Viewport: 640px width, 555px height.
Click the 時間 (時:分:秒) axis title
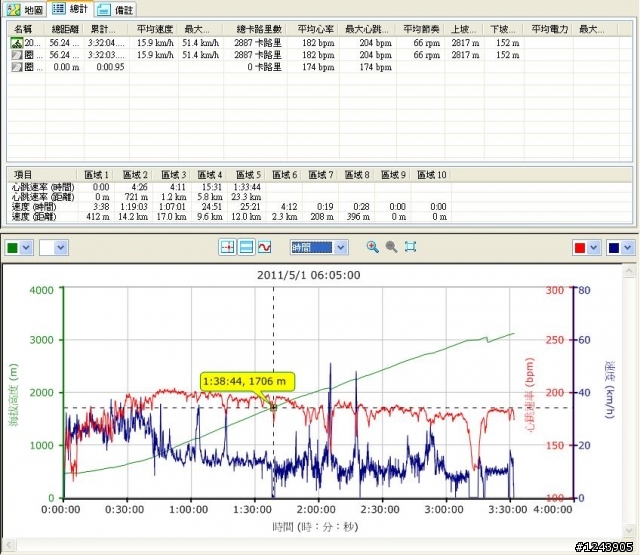tap(315, 527)
